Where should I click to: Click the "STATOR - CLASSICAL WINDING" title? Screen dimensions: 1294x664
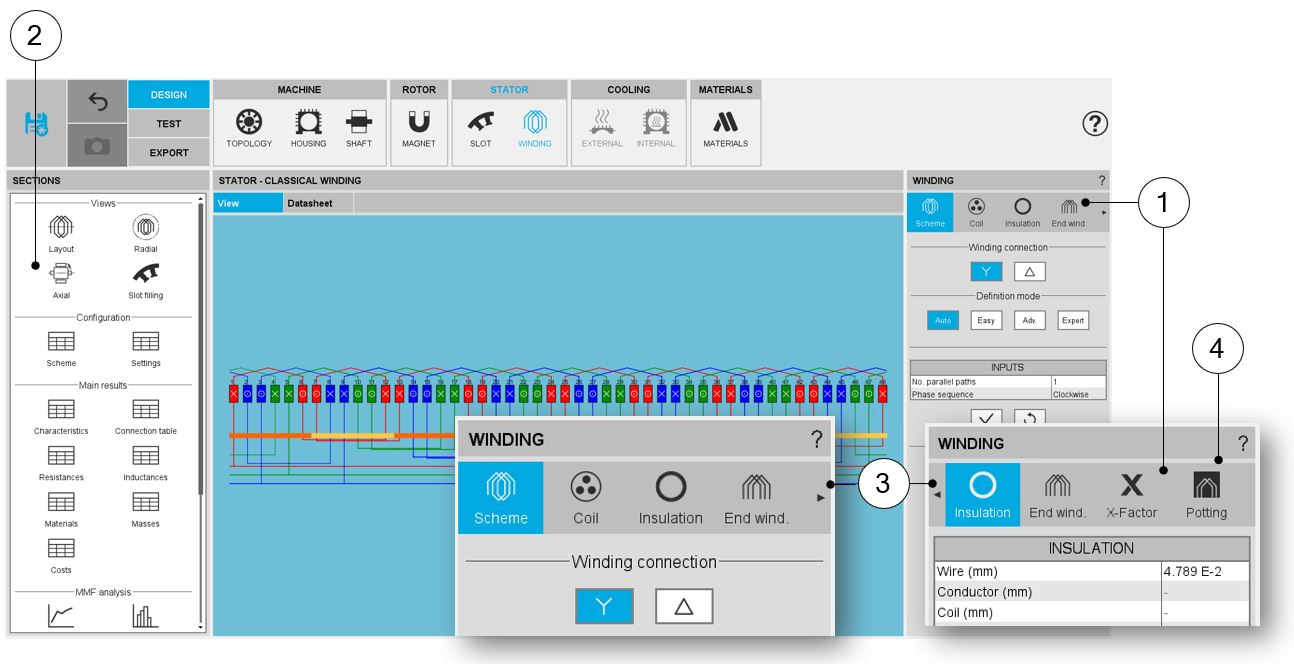(x=290, y=181)
